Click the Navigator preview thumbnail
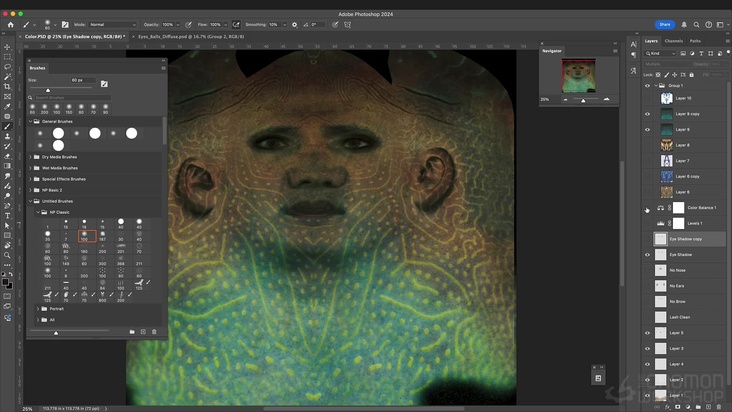The image size is (732, 412). 578,76
